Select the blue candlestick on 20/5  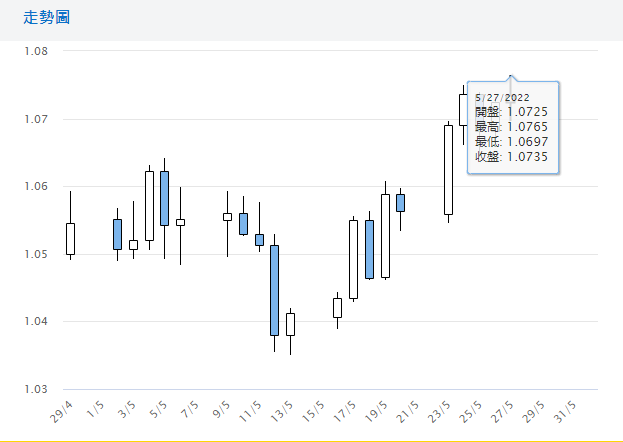(400, 203)
